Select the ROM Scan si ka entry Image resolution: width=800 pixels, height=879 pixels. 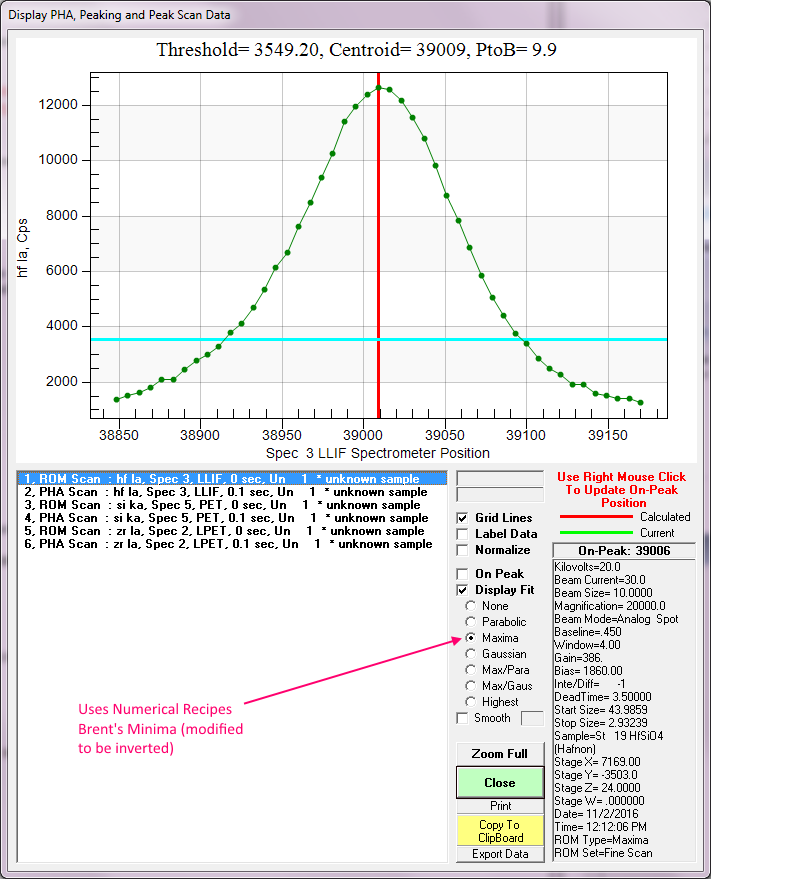pyautogui.click(x=225, y=505)
